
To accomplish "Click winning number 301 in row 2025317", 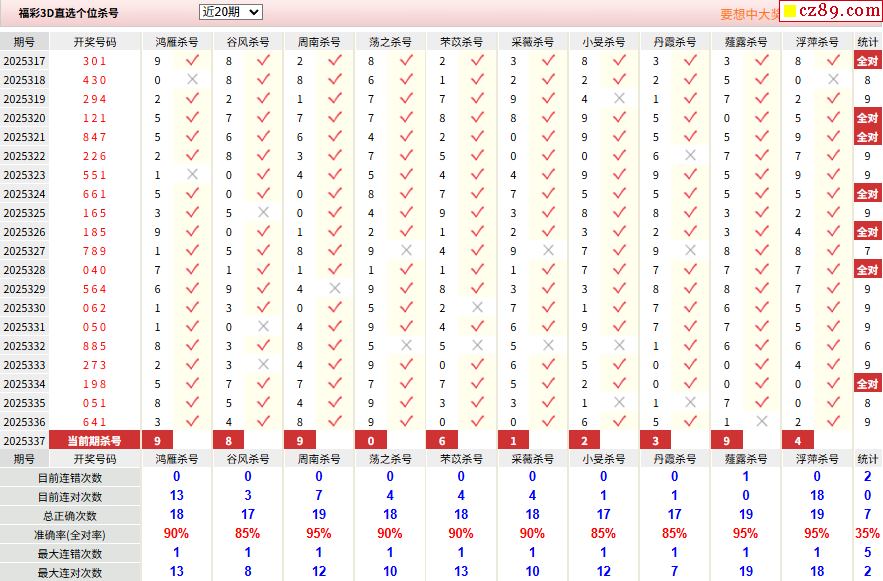I will pyautogui.click(x=95, y=61).
